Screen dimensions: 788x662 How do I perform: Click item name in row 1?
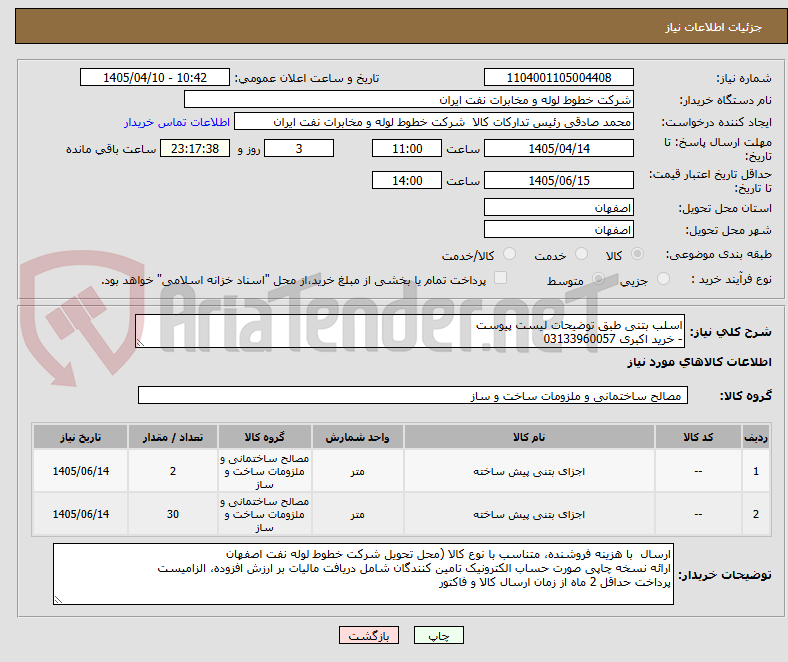(x=529, y=471)
